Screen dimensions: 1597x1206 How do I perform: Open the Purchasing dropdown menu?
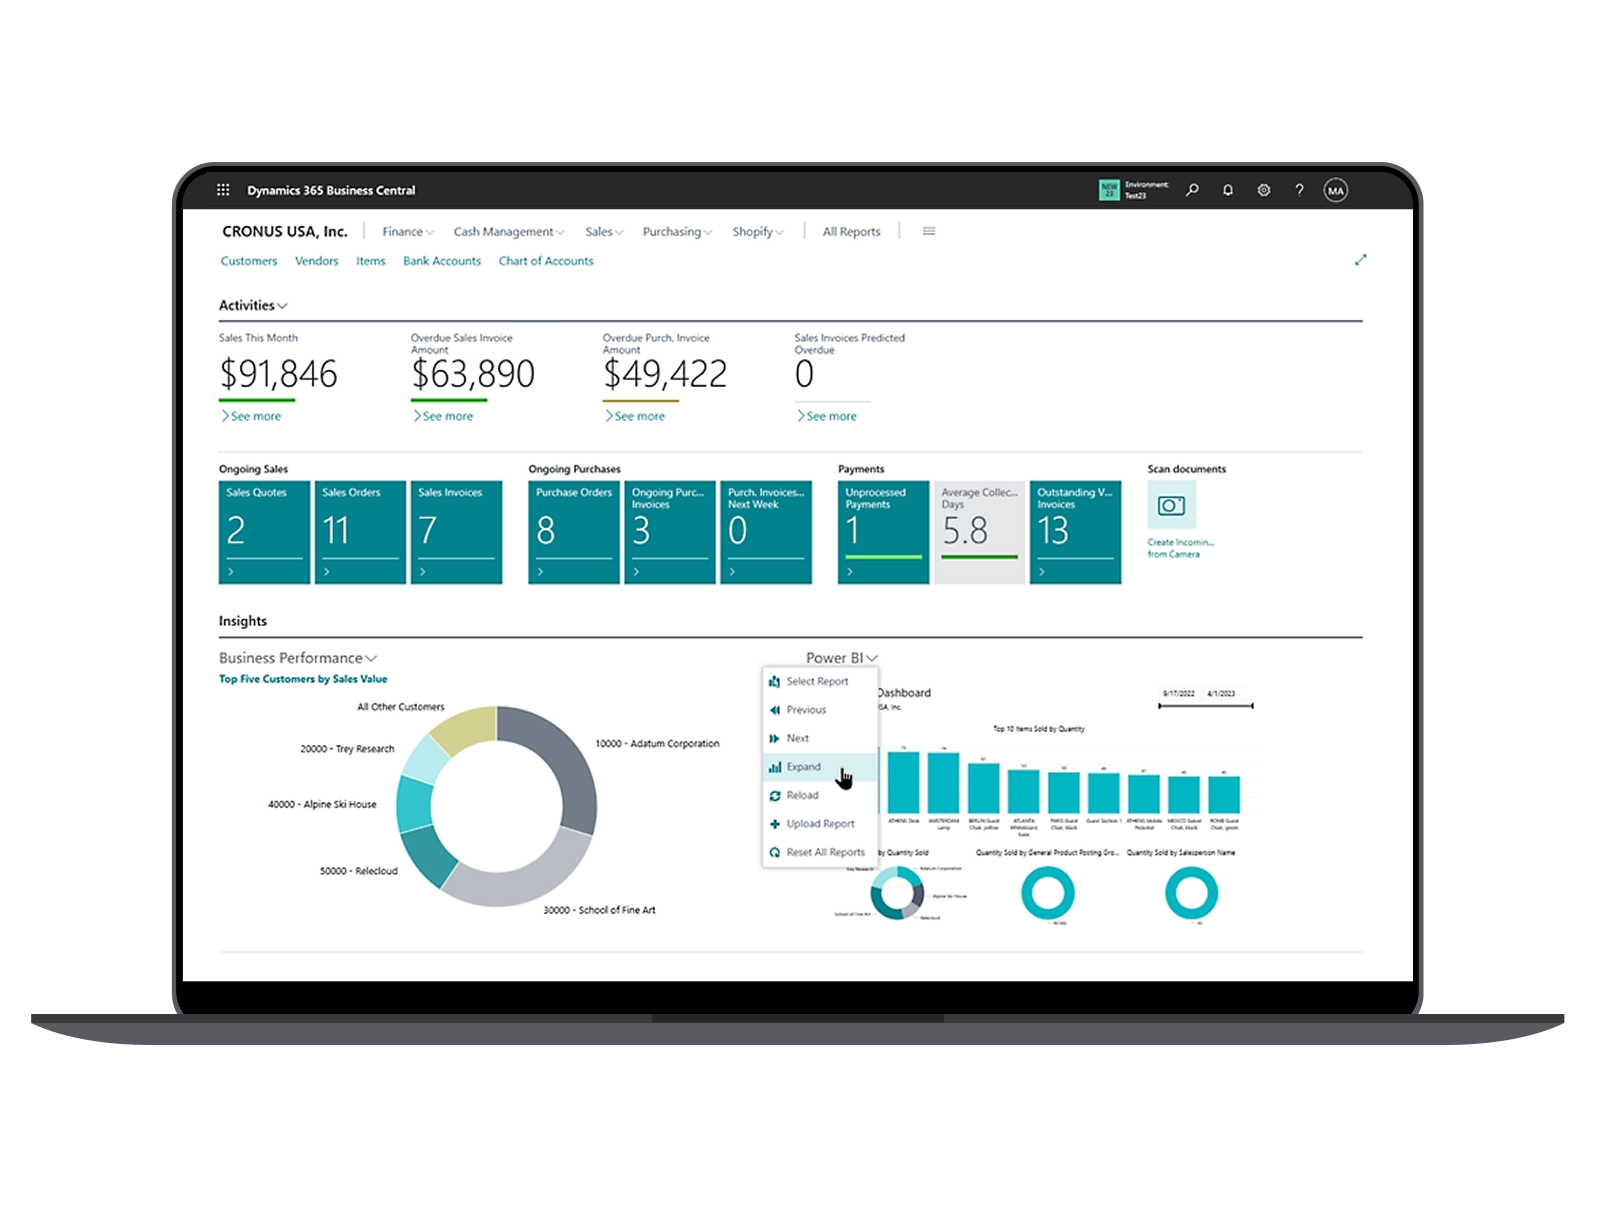tap(677, 232)
